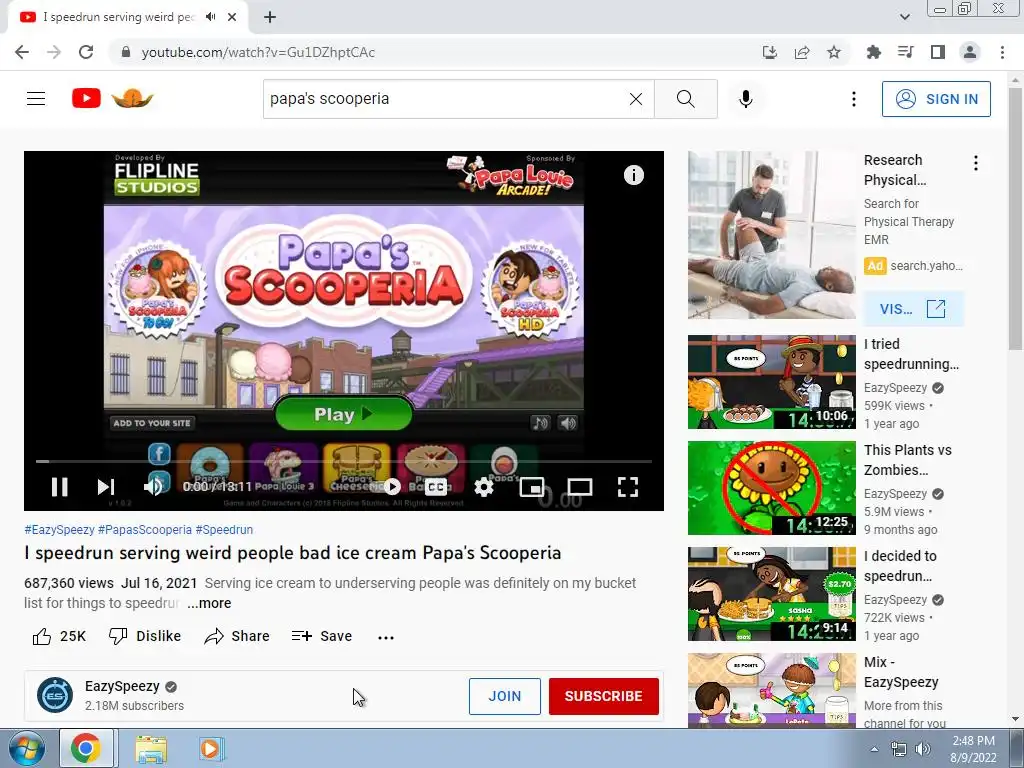Share the video
This screenshot has height=768, width=1024.
click(236, 636)
